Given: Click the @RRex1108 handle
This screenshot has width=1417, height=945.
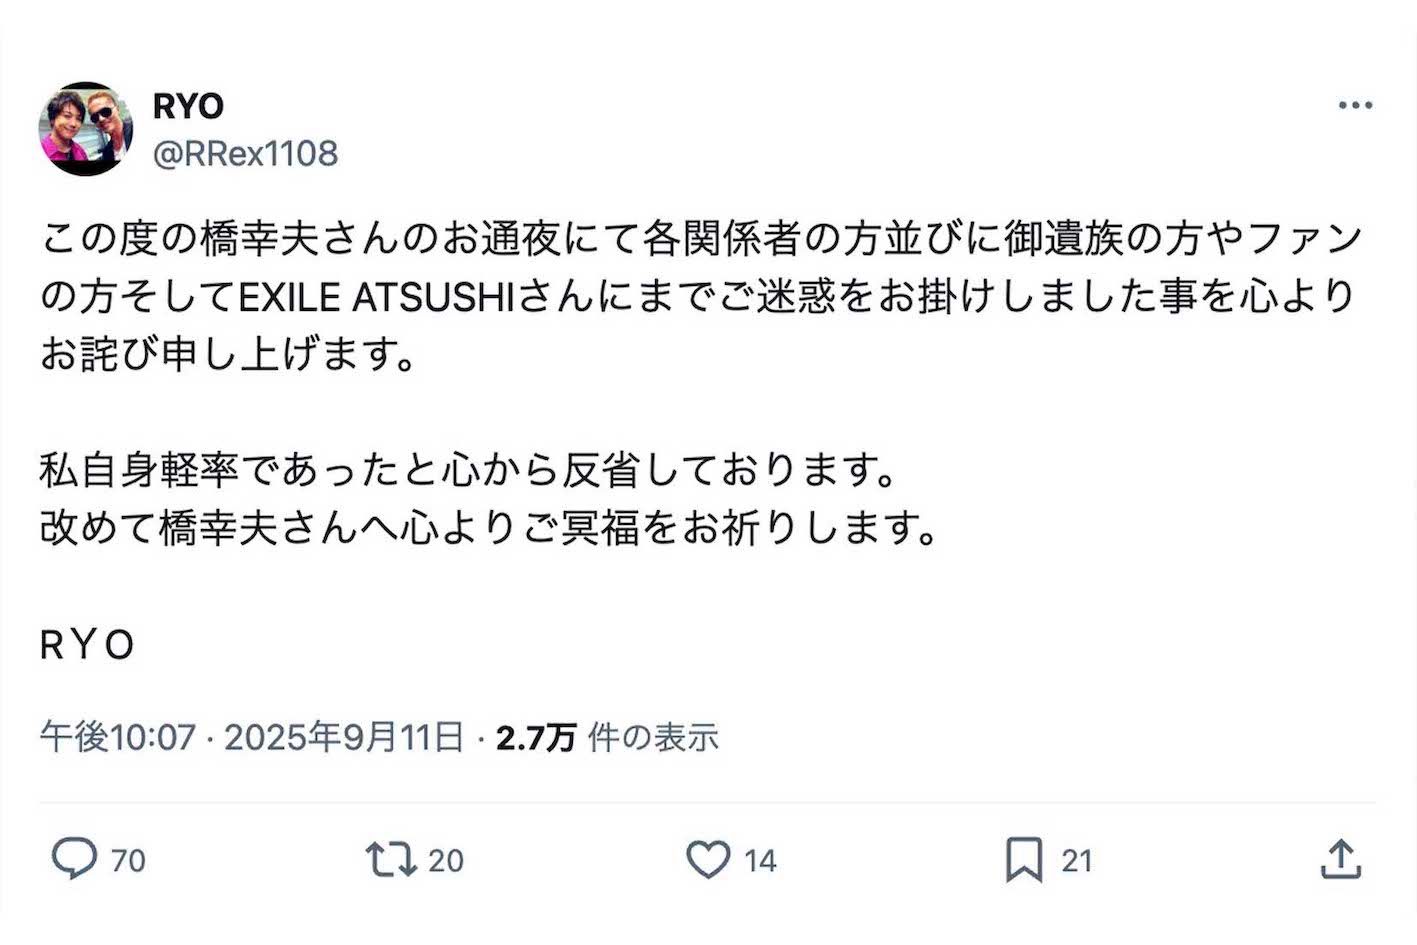Looking at the screenshot, I should tap(247, 153).
